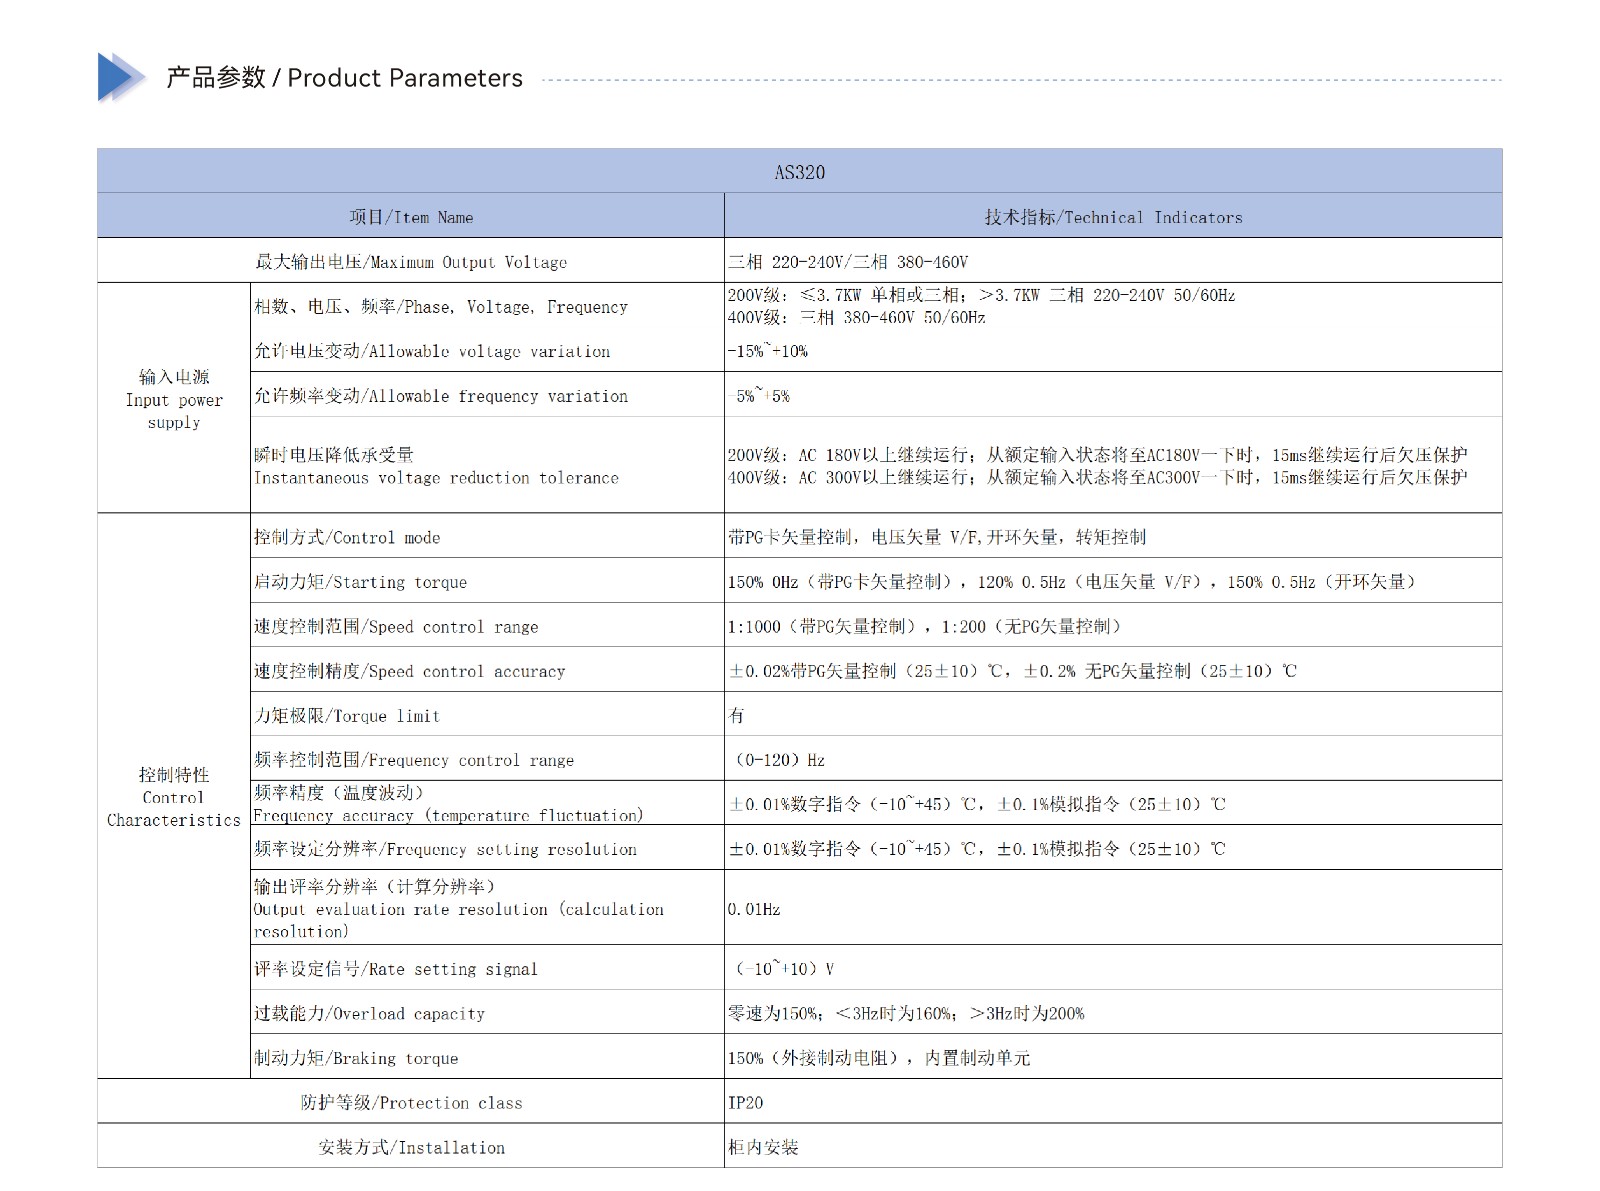The height and width of the screenshot is (1191, 1600).
Task: Select 'Allowable frequency variation' label
Action: point(441,396)
